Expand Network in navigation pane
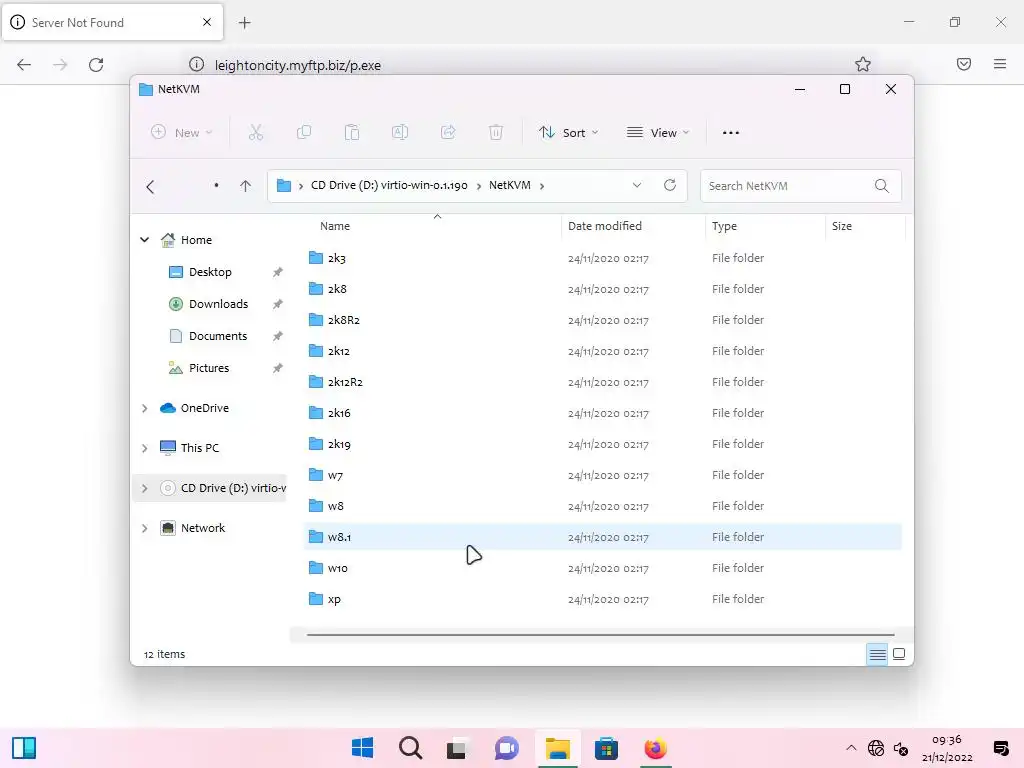Viewport: 1024px width, 768px height. (144, 528)
